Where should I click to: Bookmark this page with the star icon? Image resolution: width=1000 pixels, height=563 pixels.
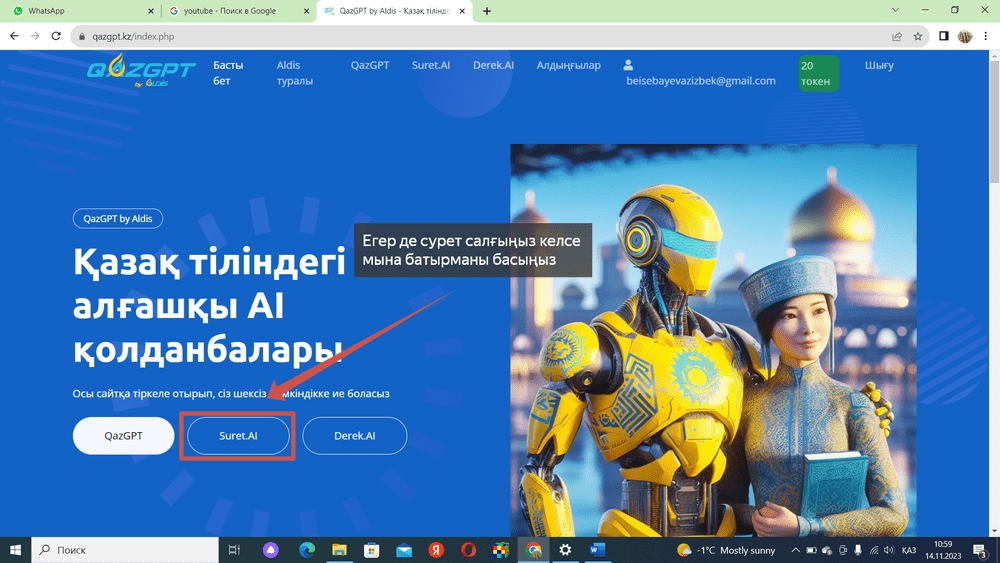(x=918, y=36)
